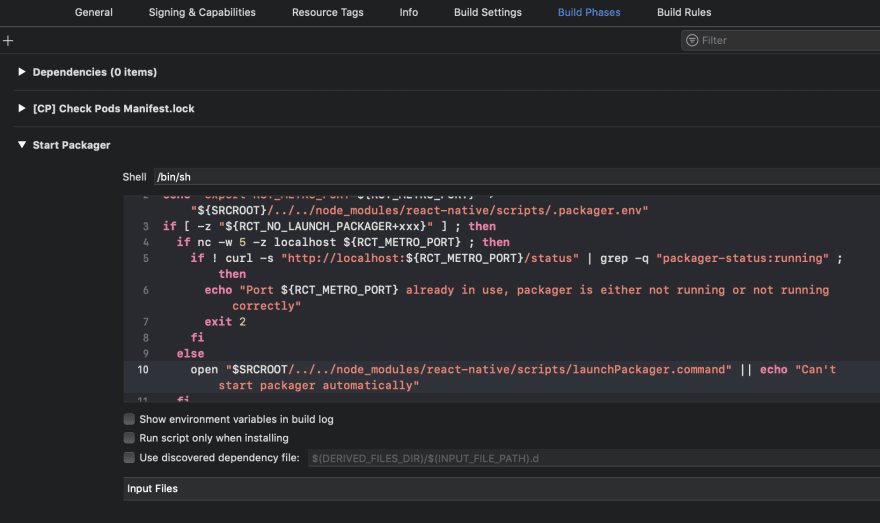880x523 pixels.
Task: Click the Shell label
Action: click(x=134, y=177)
